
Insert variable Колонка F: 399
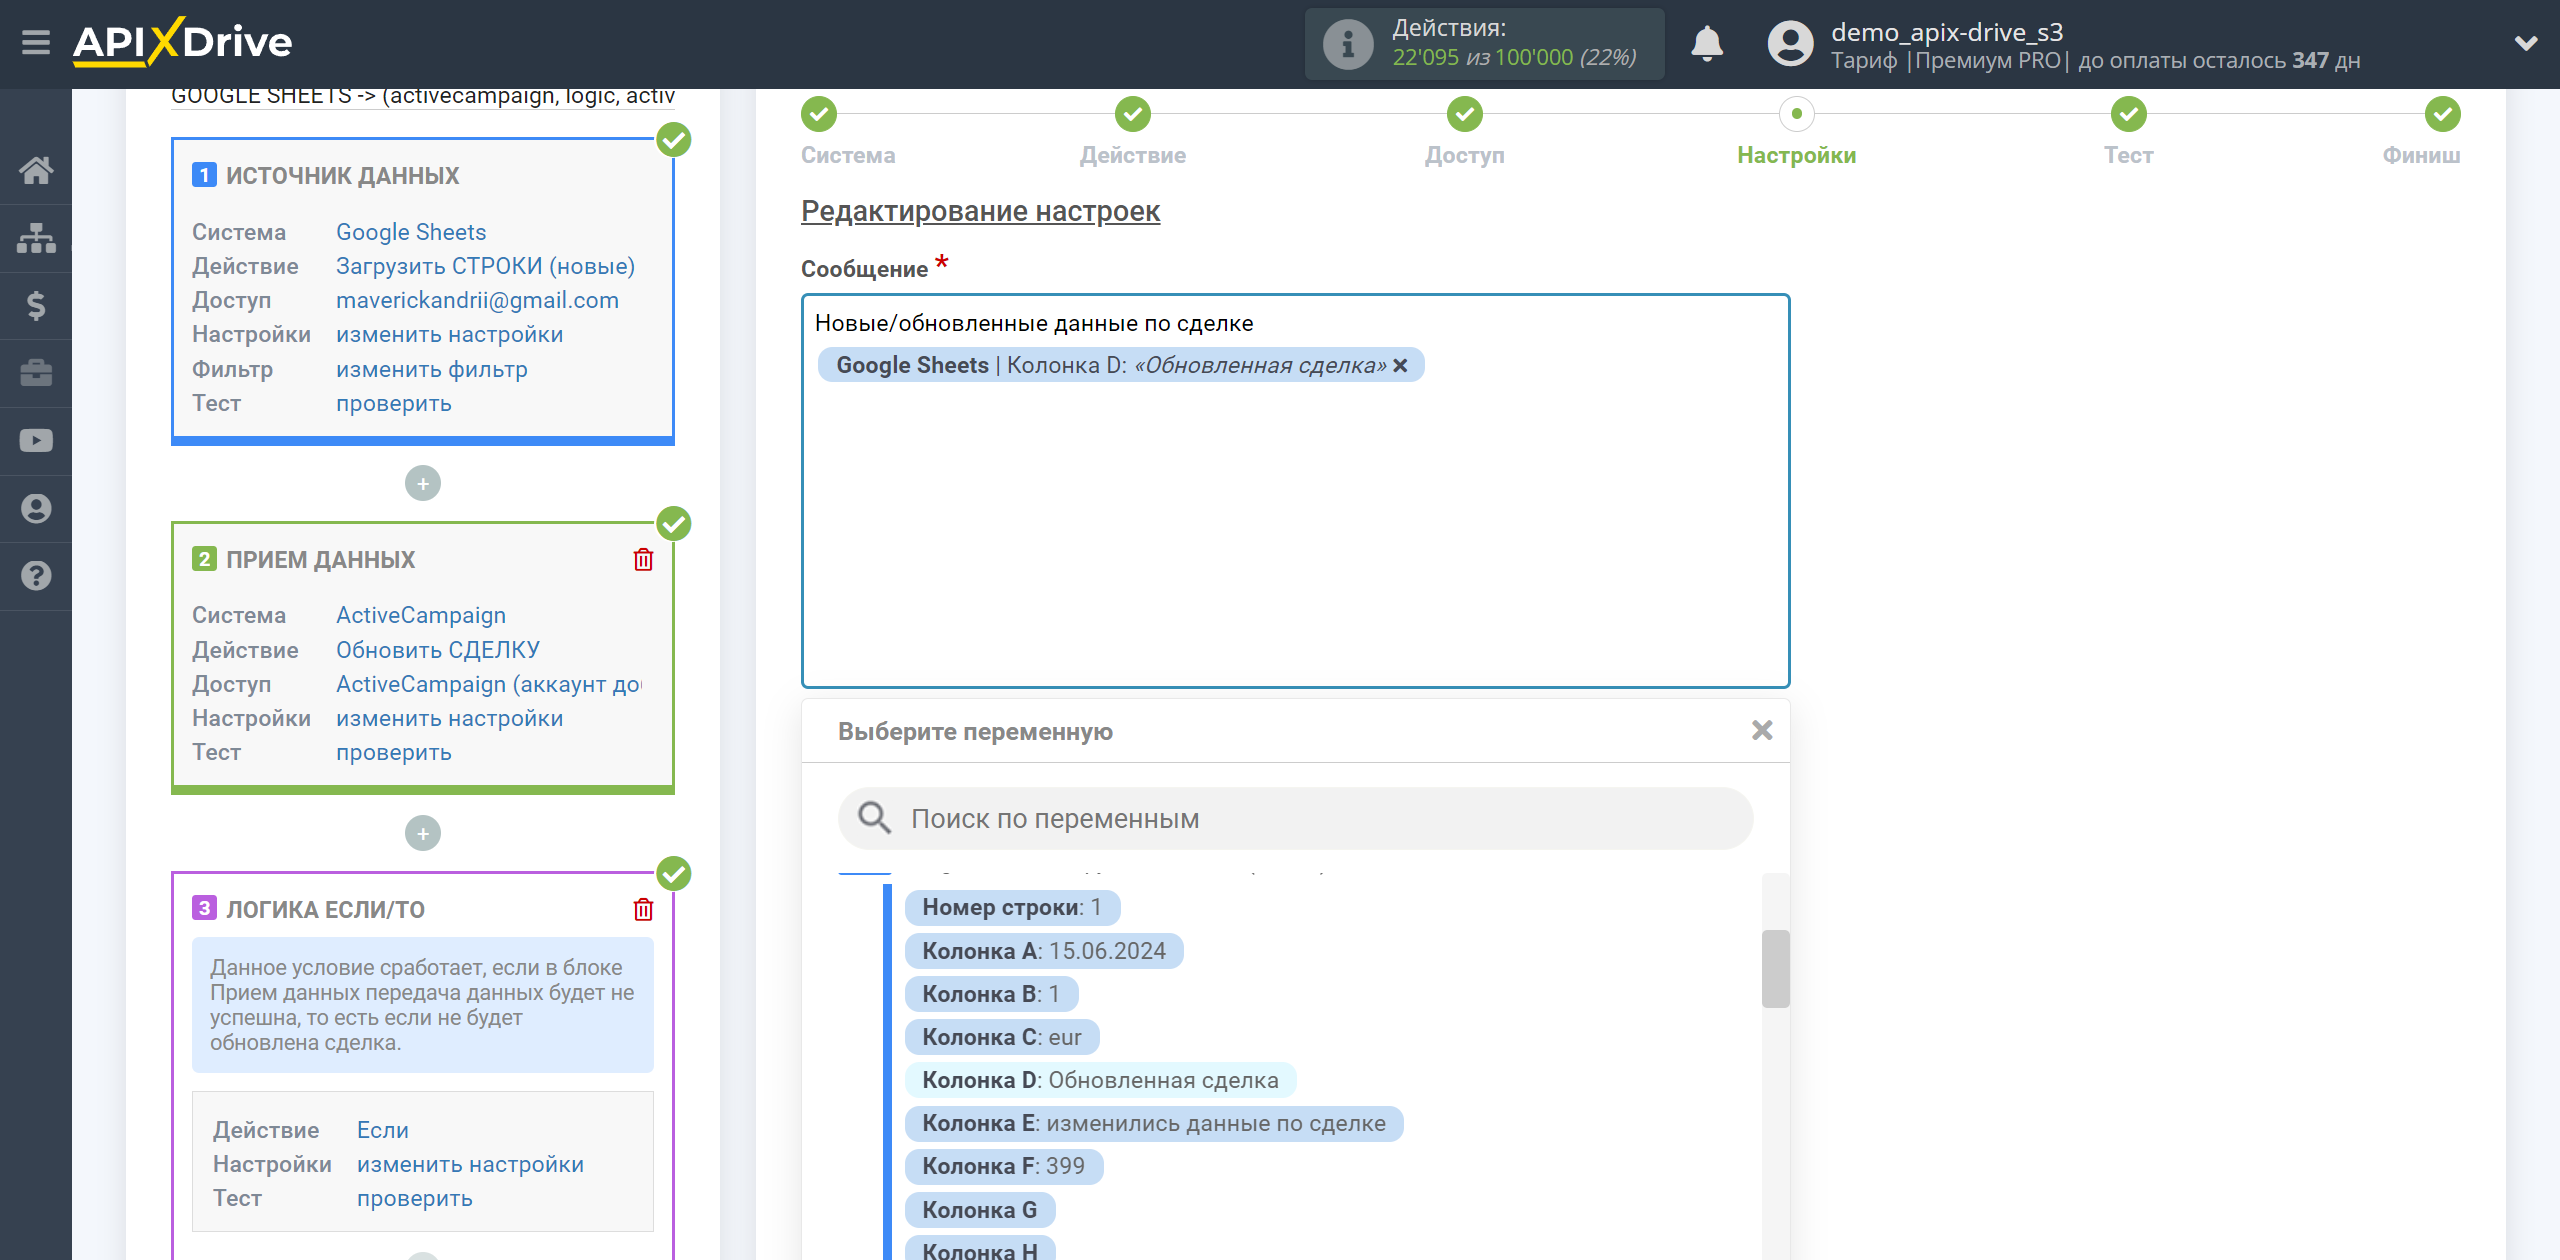coord(1004,1166)
